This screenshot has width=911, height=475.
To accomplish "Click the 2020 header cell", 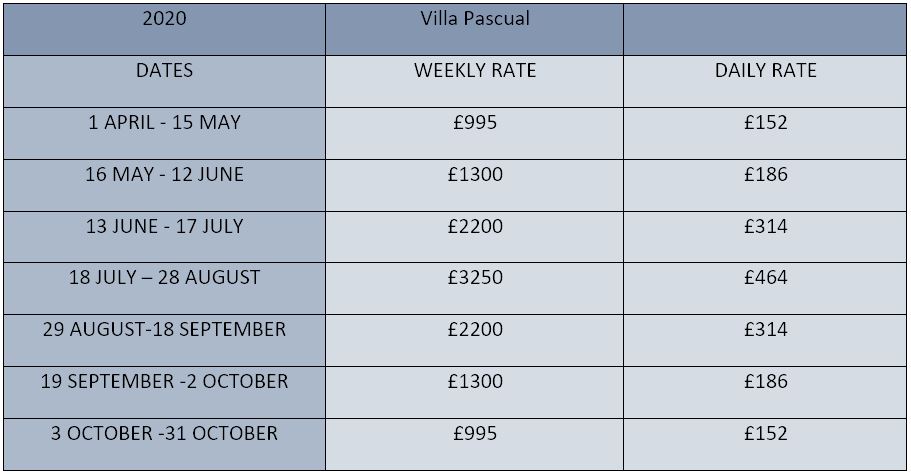I will click(x=164, y=19).
